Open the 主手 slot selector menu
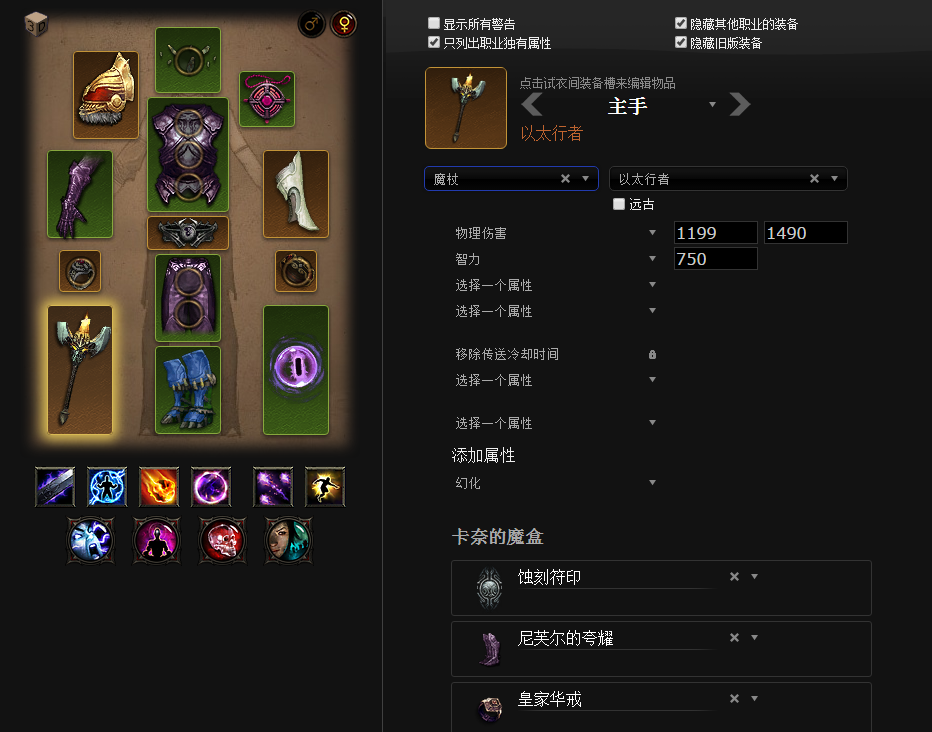The image size is (932, 732). [713, 105]
